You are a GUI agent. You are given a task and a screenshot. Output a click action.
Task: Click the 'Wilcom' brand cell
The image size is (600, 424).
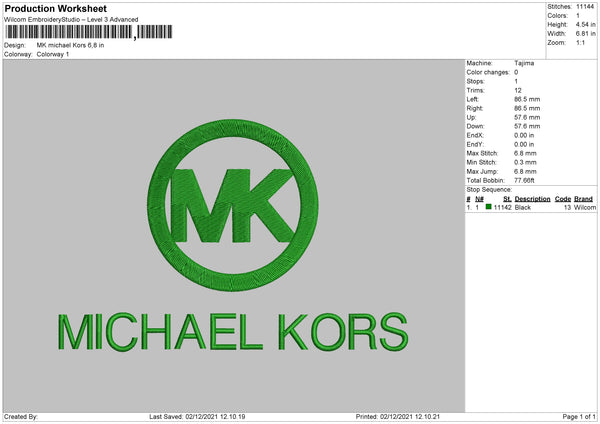pyautogui.click(x=585, y=207)
